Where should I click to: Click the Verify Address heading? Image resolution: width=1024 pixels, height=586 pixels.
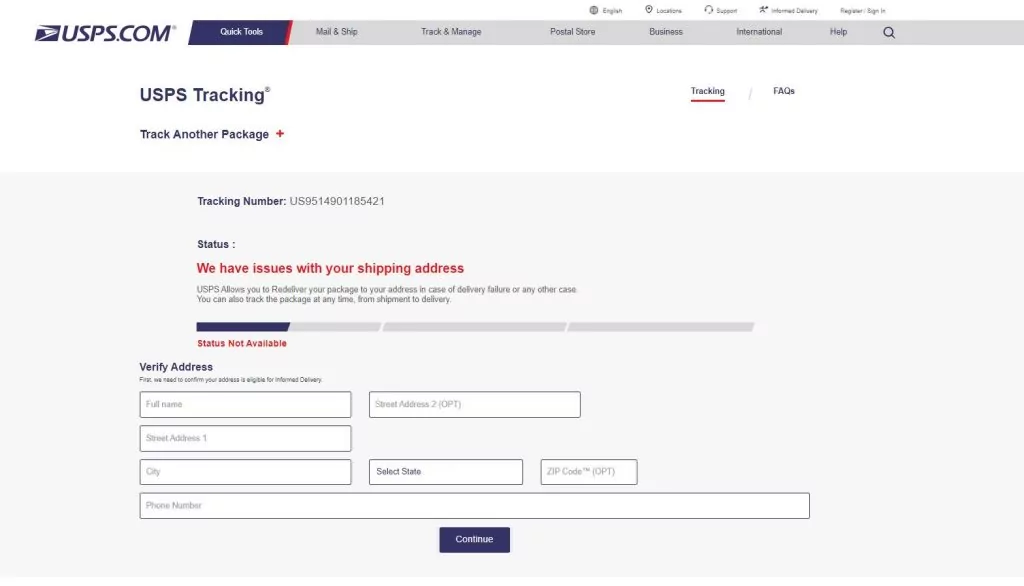coord(176,367)
